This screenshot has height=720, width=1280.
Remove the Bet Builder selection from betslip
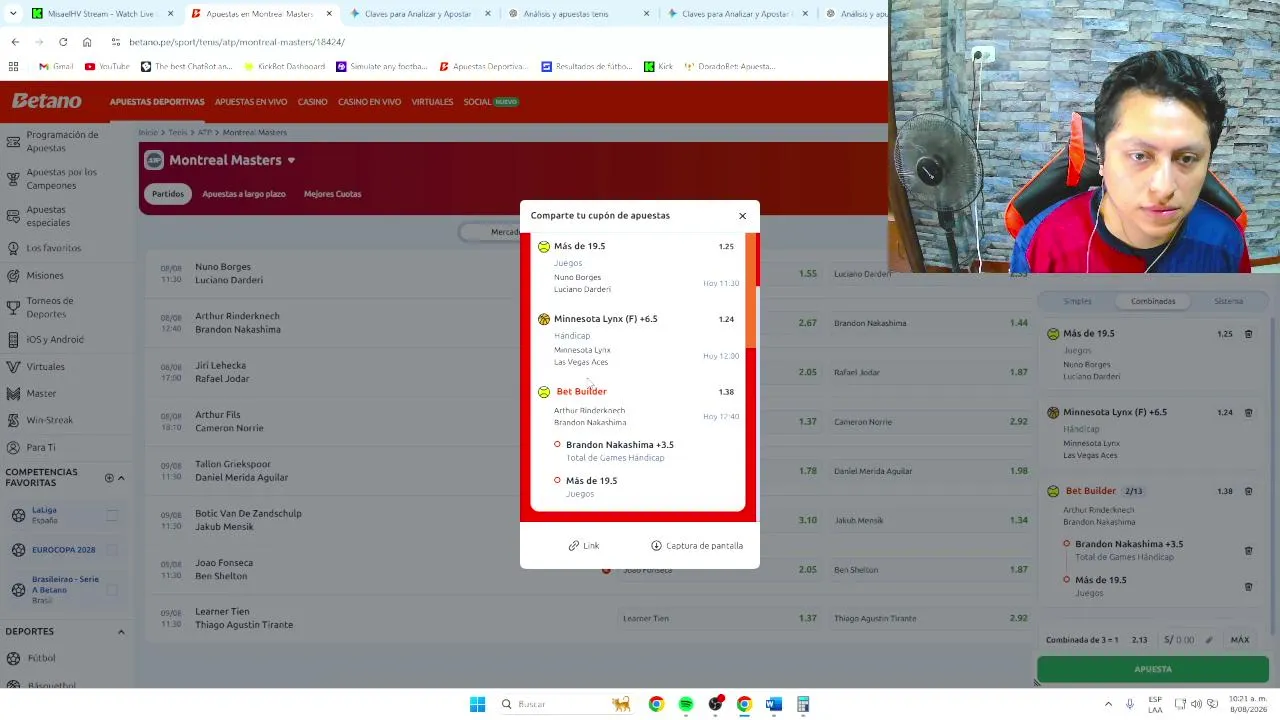1248,491
